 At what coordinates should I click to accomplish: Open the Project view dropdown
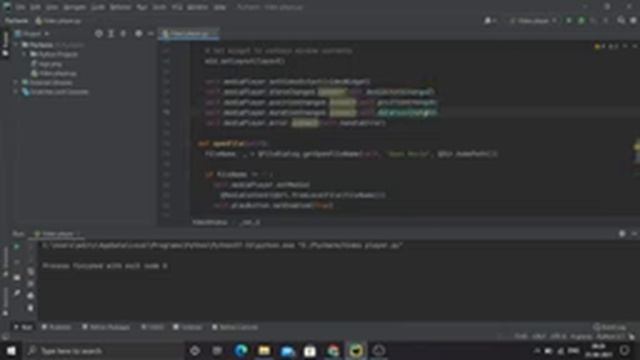32,34
